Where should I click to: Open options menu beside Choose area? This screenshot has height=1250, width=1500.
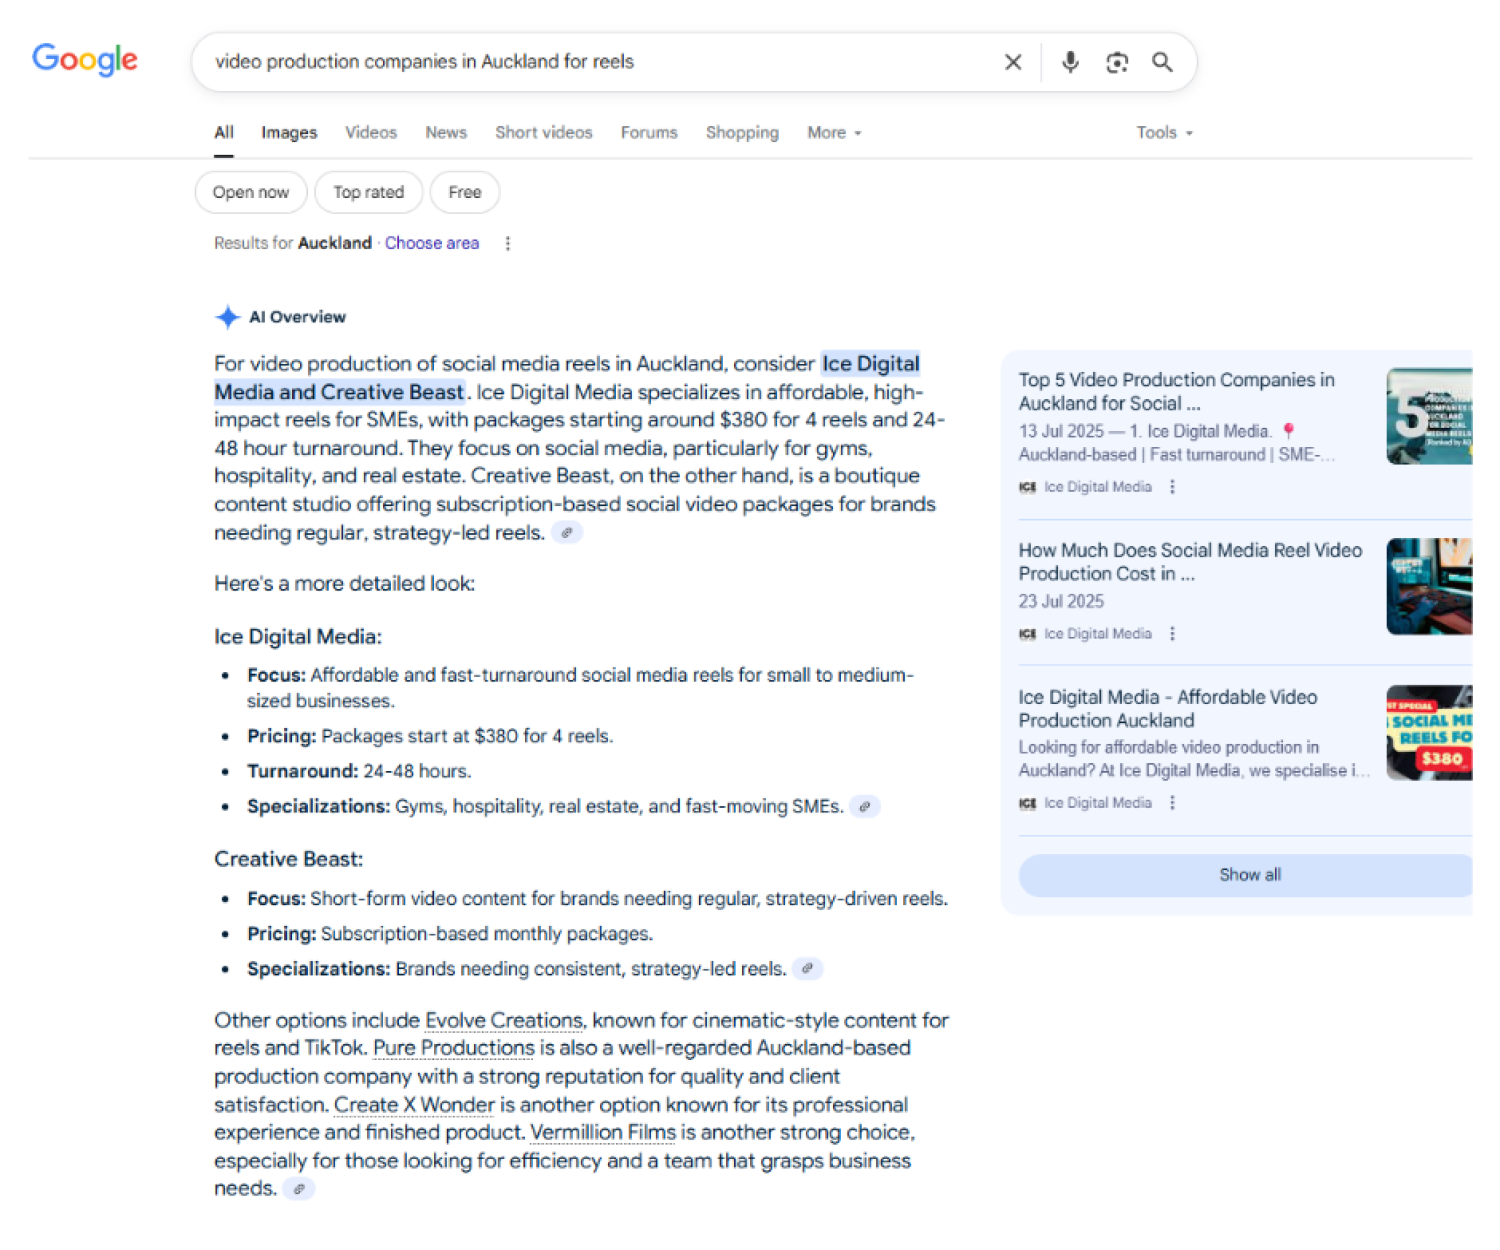508,243
